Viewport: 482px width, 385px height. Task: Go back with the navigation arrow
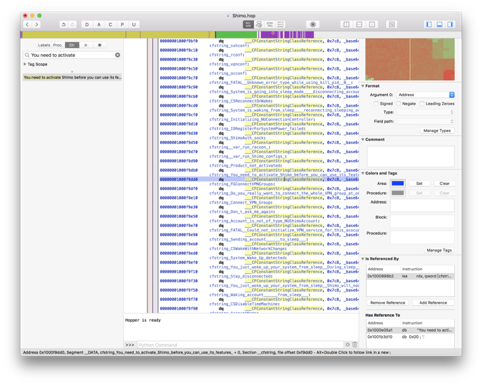(28, 24)
